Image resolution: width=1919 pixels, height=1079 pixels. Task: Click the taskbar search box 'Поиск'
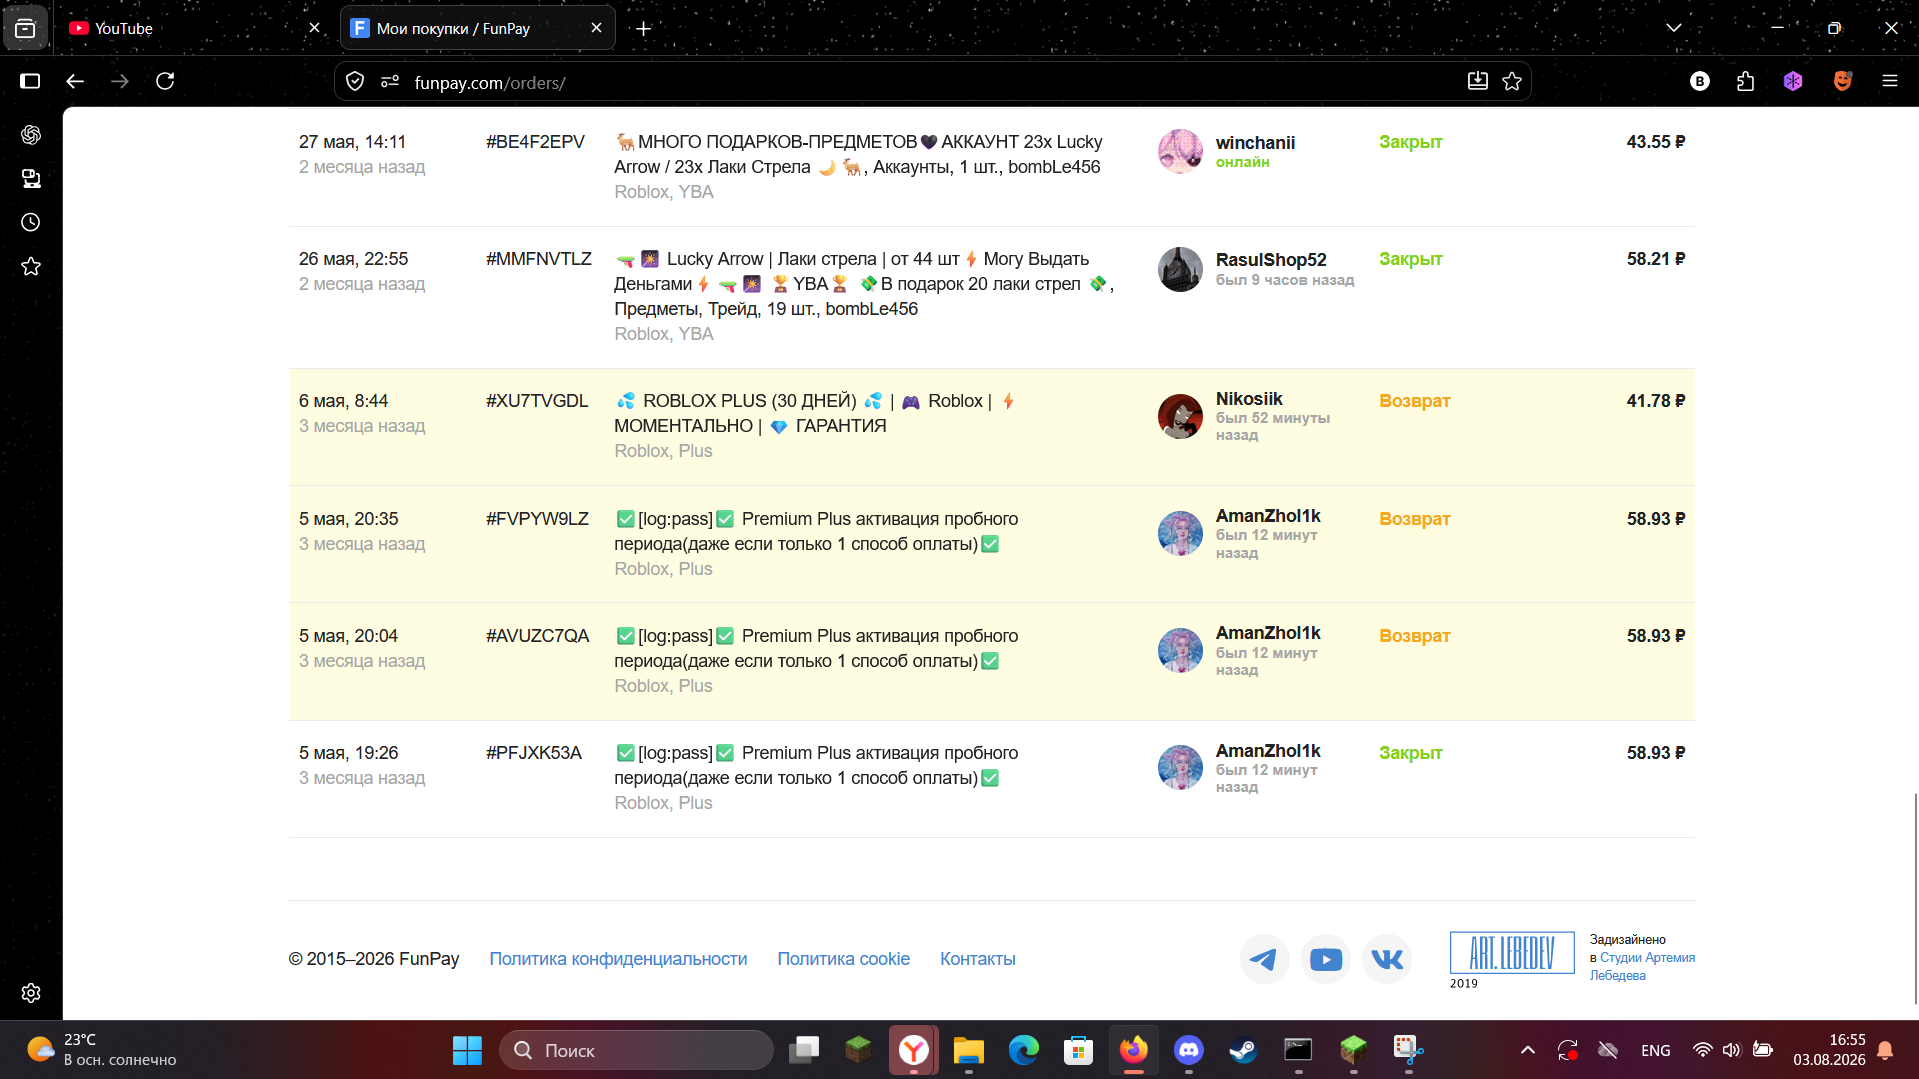(636, 1050)
